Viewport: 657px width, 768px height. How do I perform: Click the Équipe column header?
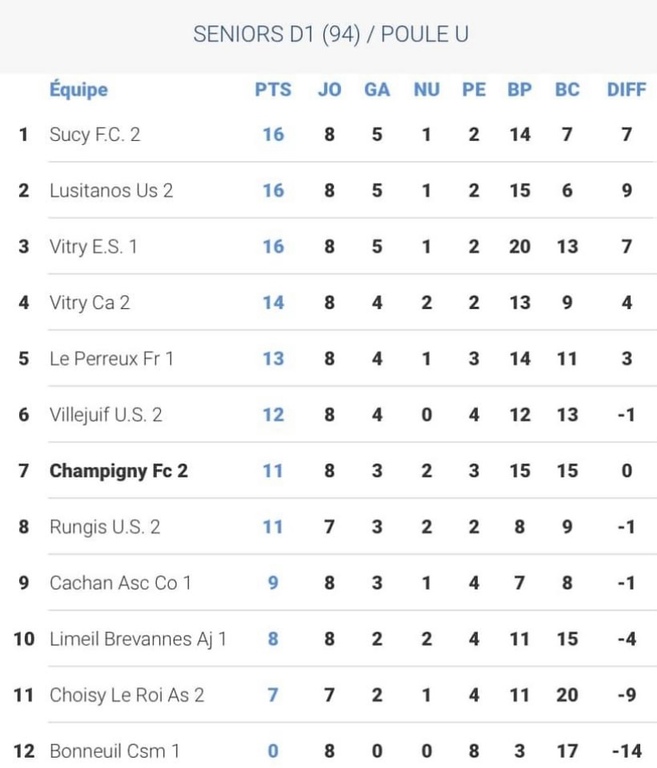78,89
